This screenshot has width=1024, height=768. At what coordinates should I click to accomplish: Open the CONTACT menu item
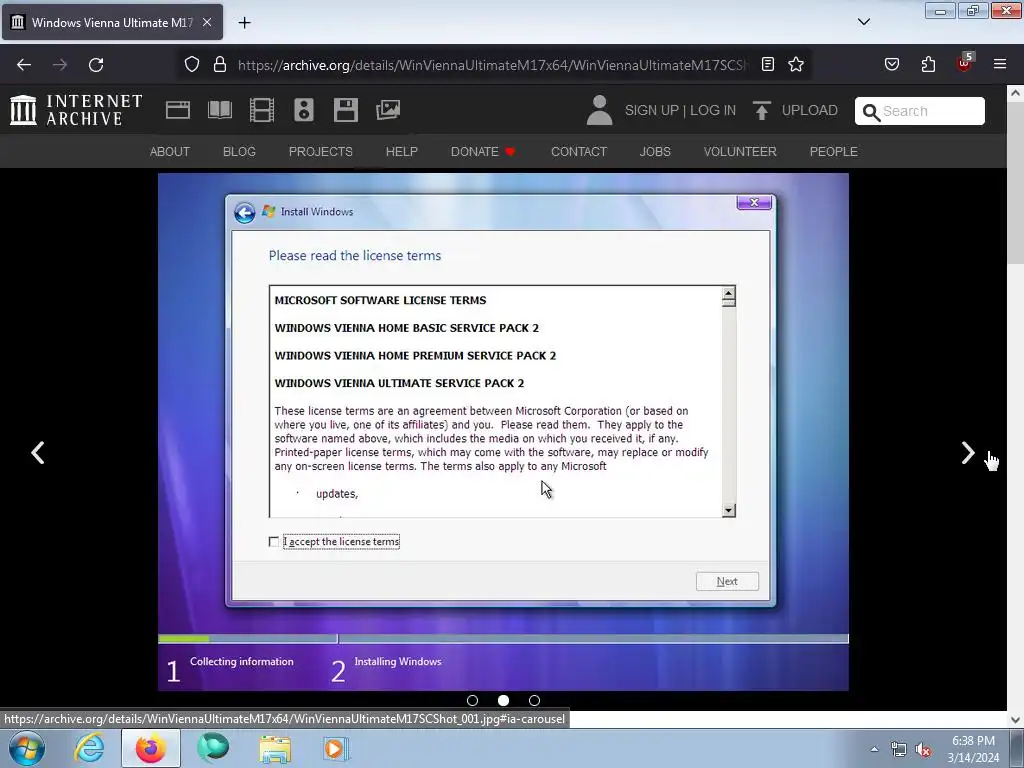(x=579, y=152)
